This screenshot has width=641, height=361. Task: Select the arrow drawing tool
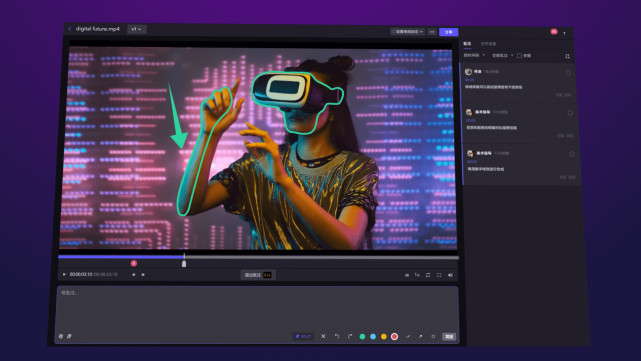tap(420, 336)
